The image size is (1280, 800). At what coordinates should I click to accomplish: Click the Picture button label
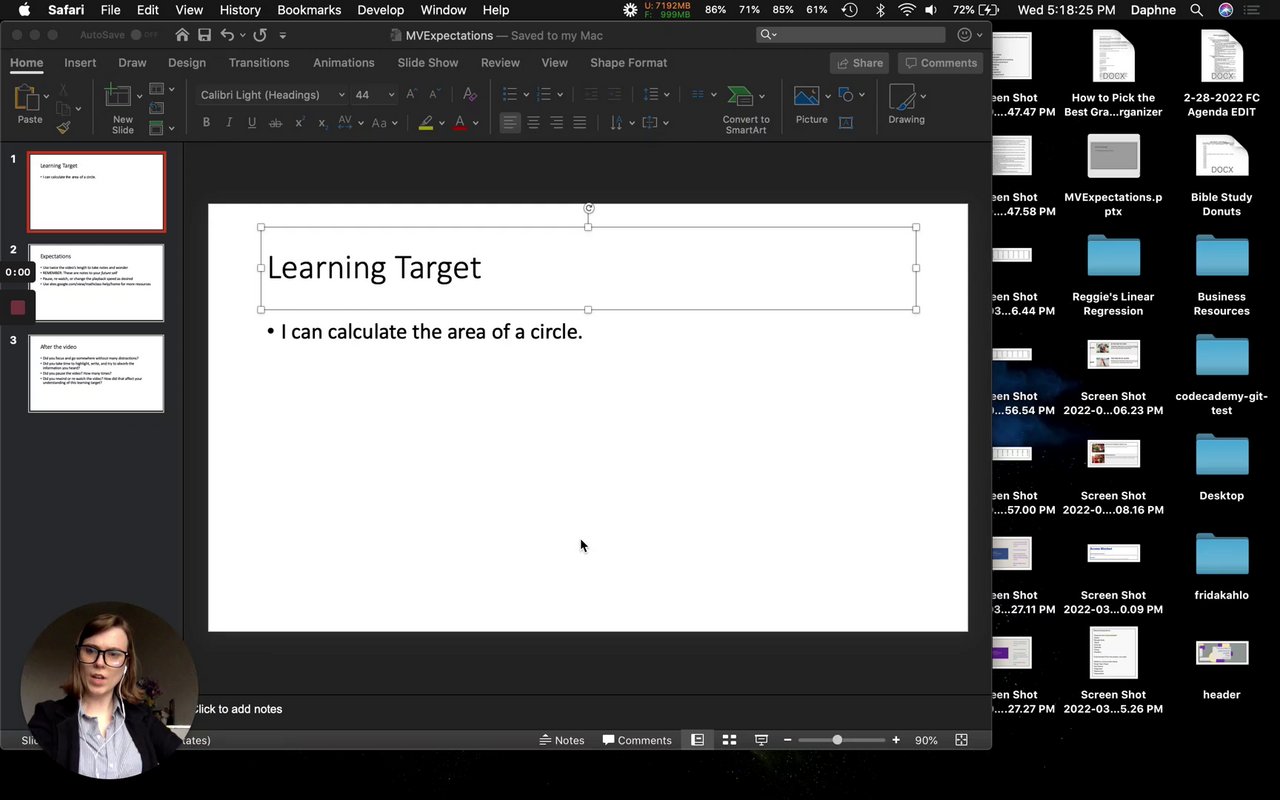[812, 120]
